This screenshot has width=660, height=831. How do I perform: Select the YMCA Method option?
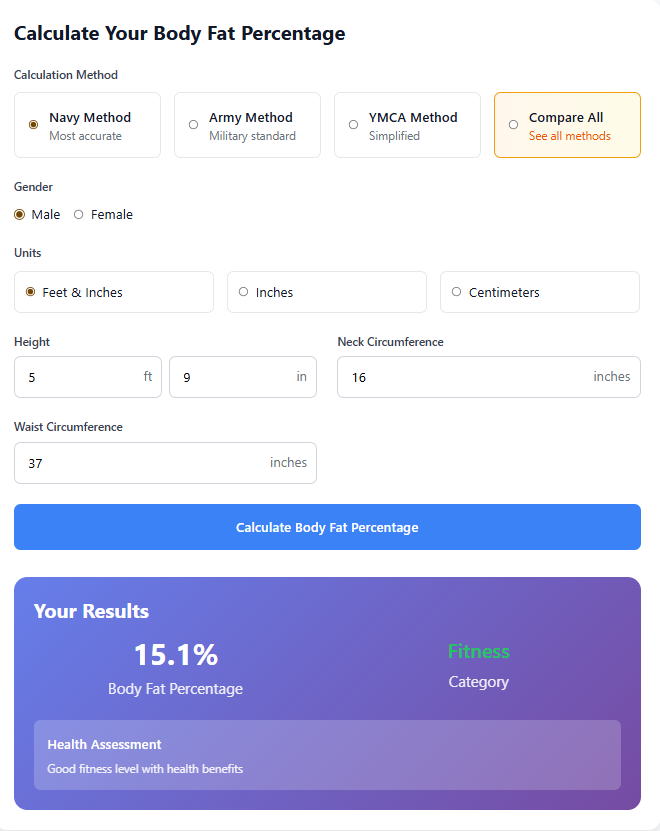pos(407,125)
